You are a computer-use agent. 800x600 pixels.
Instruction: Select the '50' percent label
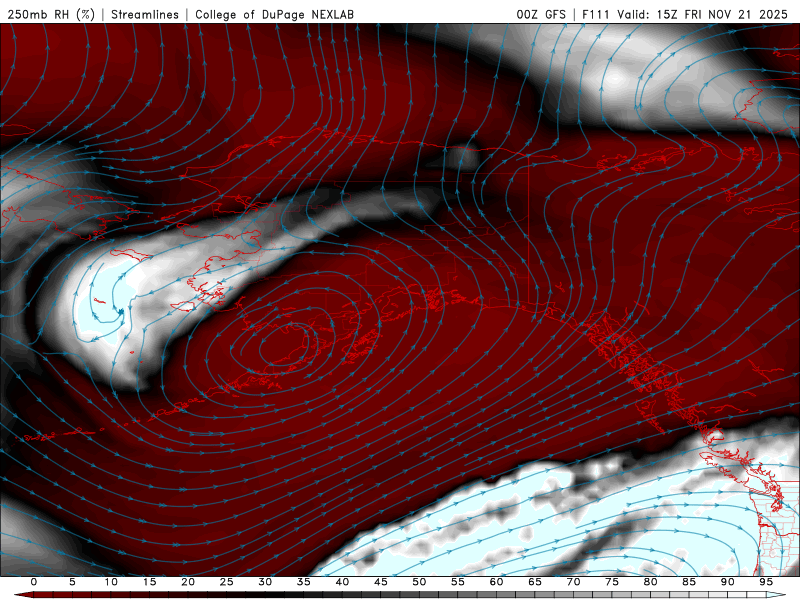point(419,582)
